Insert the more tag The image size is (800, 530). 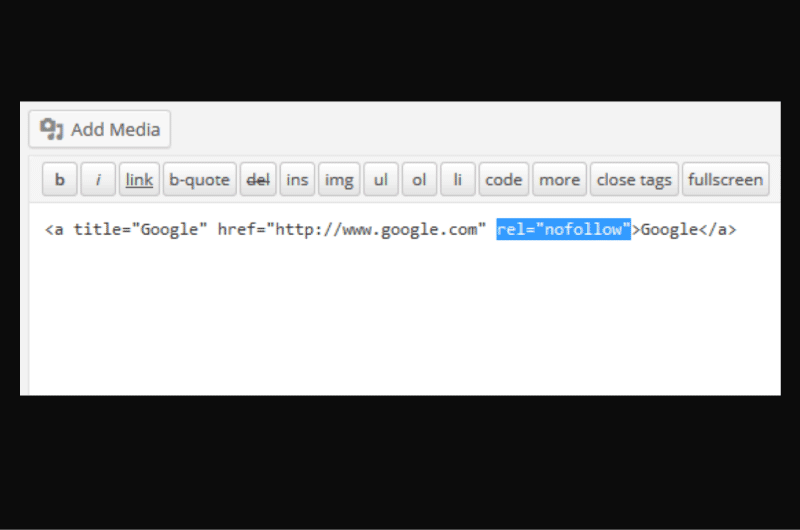(x=559, y=180)
